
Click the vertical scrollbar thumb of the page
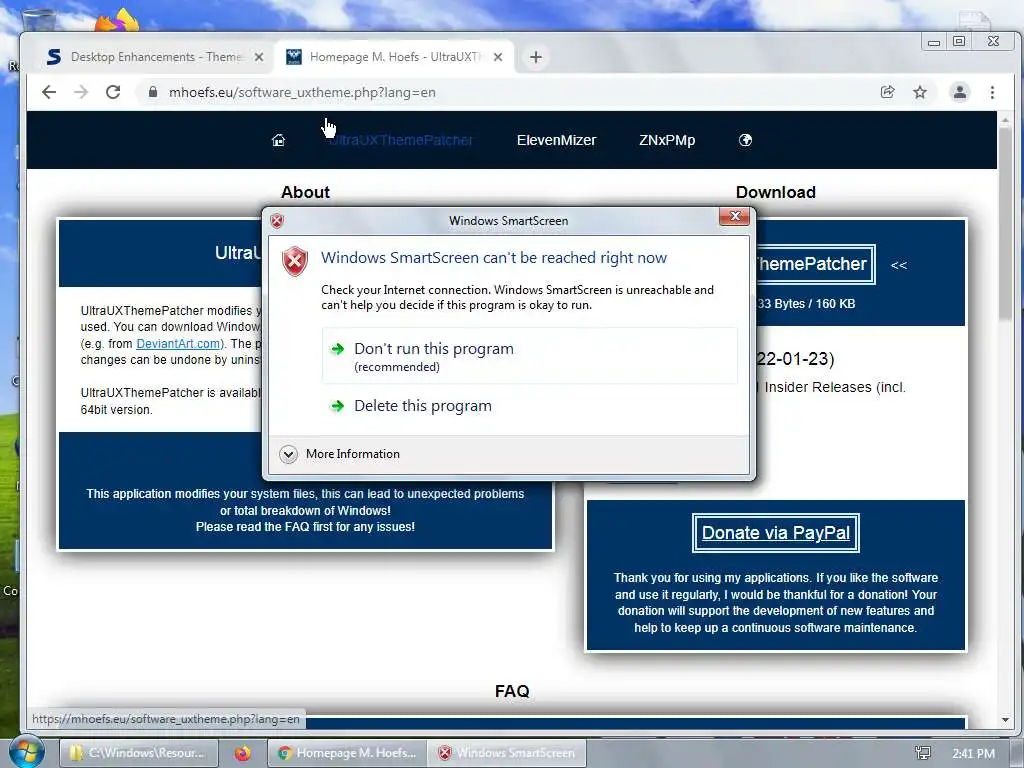point(1006,222)
